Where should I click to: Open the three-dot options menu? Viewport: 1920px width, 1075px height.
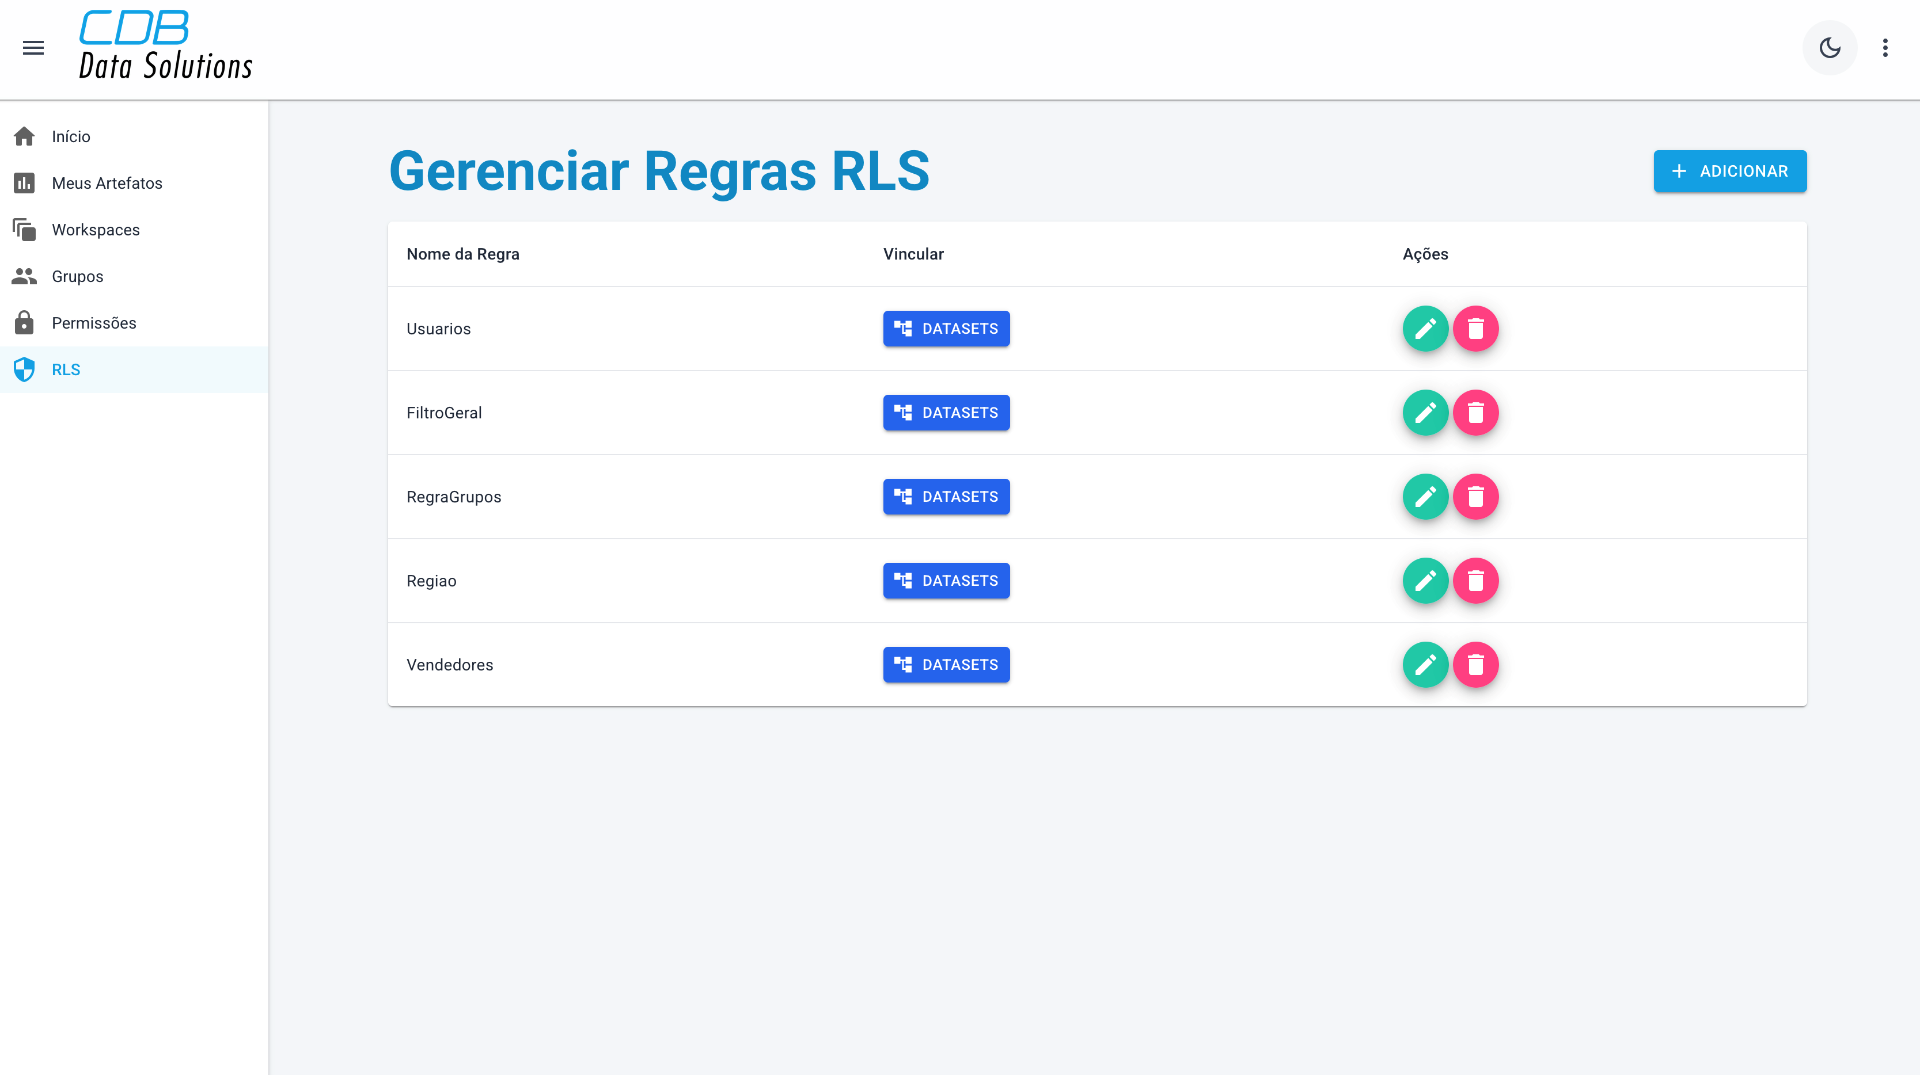pos(1885,48)
